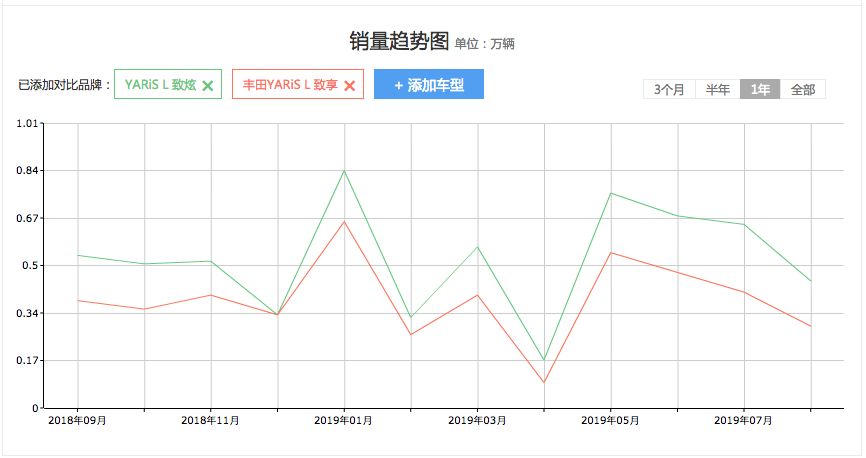Click the 丰田YARiS L 致享 brand tag label
Screen dimensions: 866x458
[290, 85]
